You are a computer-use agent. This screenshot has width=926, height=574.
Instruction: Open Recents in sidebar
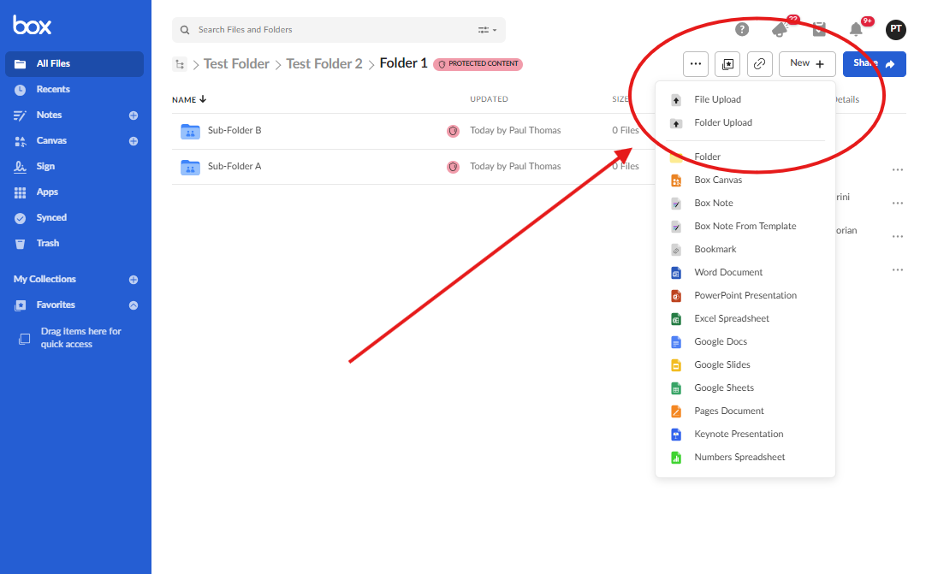53,89
